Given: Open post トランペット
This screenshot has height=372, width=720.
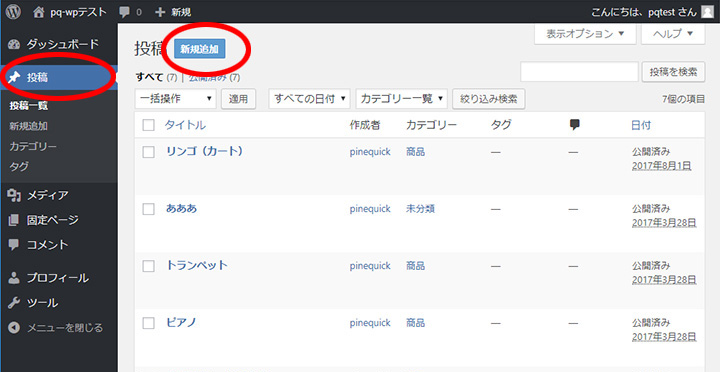Looking at the screenshot, I should click(197, 265).
